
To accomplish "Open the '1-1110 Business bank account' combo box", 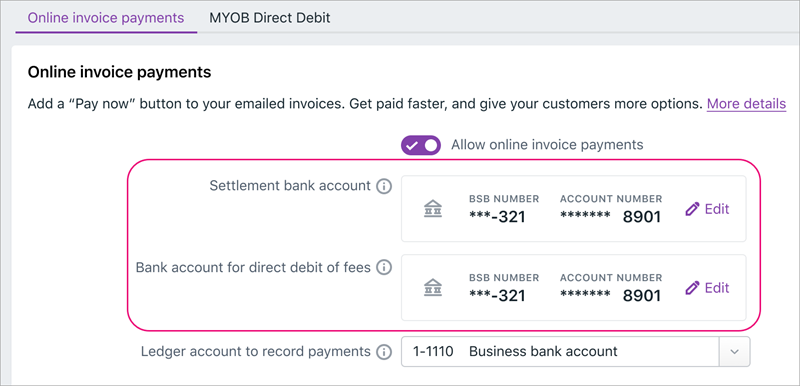I will pyautogui.click(x=576, y=351).
